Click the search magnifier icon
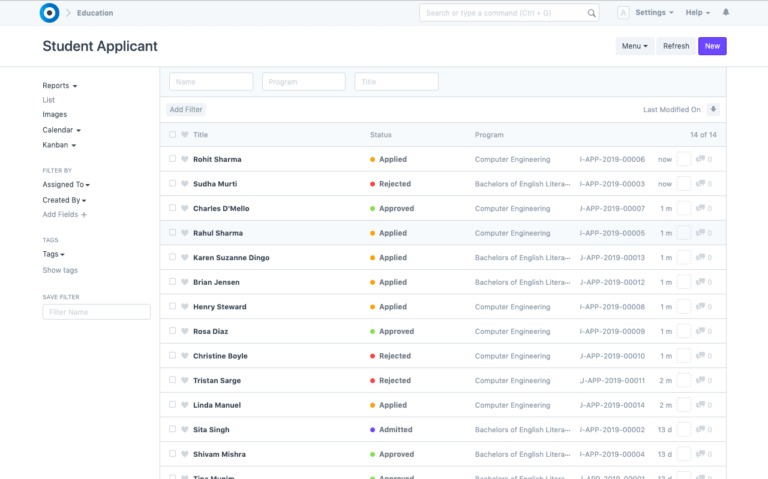768x479 pixels. click(x=591, y=13)
